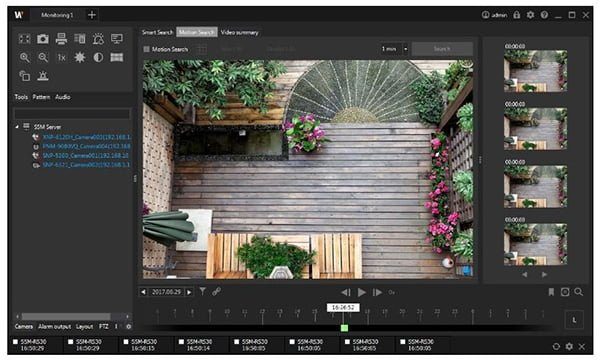The height and width of the screenshot is (360, 600).
Task: Open the panorama dewarp view icon
Action: point(117,57)
